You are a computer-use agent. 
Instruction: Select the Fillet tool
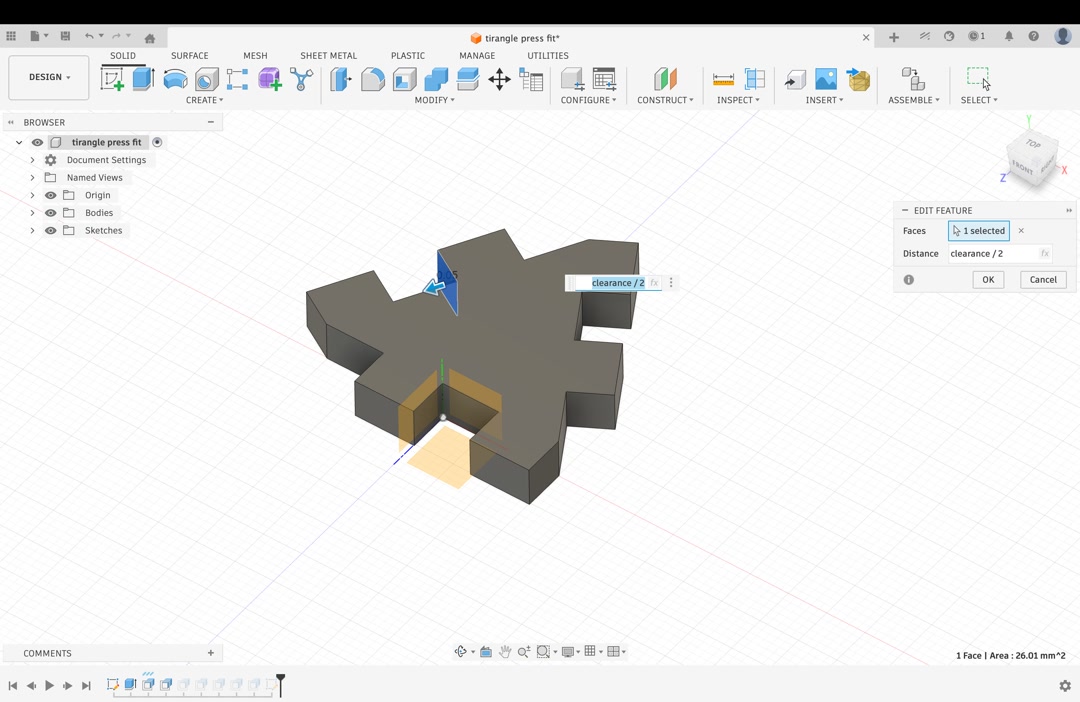click(x=373, y=79)
